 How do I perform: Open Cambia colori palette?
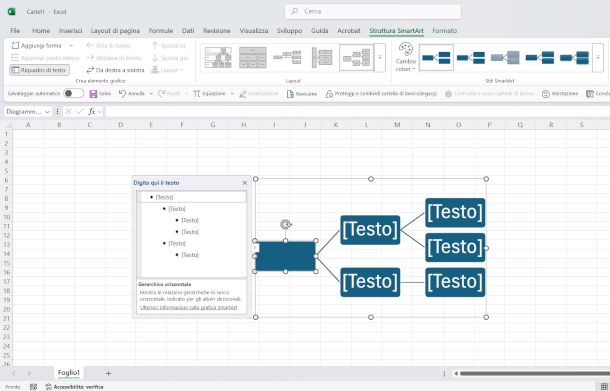(x=406, y=57)
